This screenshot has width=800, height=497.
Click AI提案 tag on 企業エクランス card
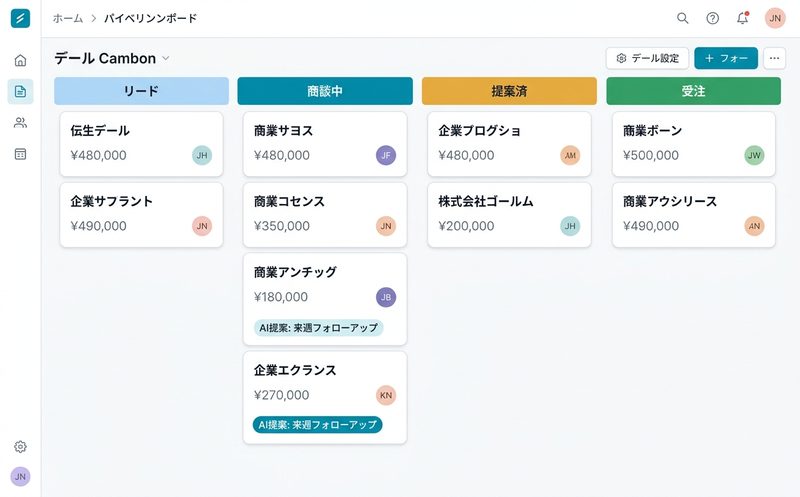(x=317, y=425)
